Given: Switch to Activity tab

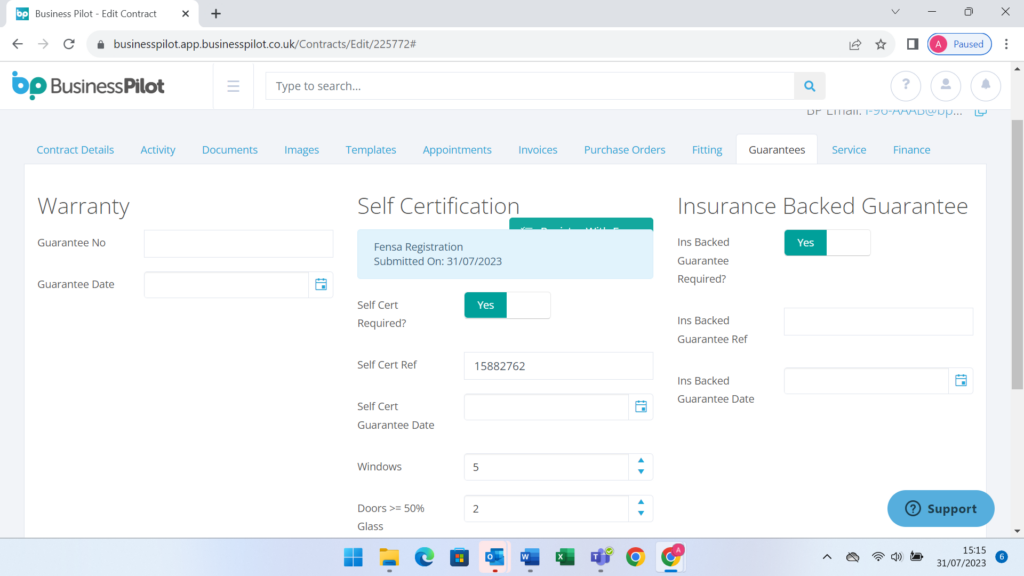Looking at the screenshot, I should click(158, 150).
